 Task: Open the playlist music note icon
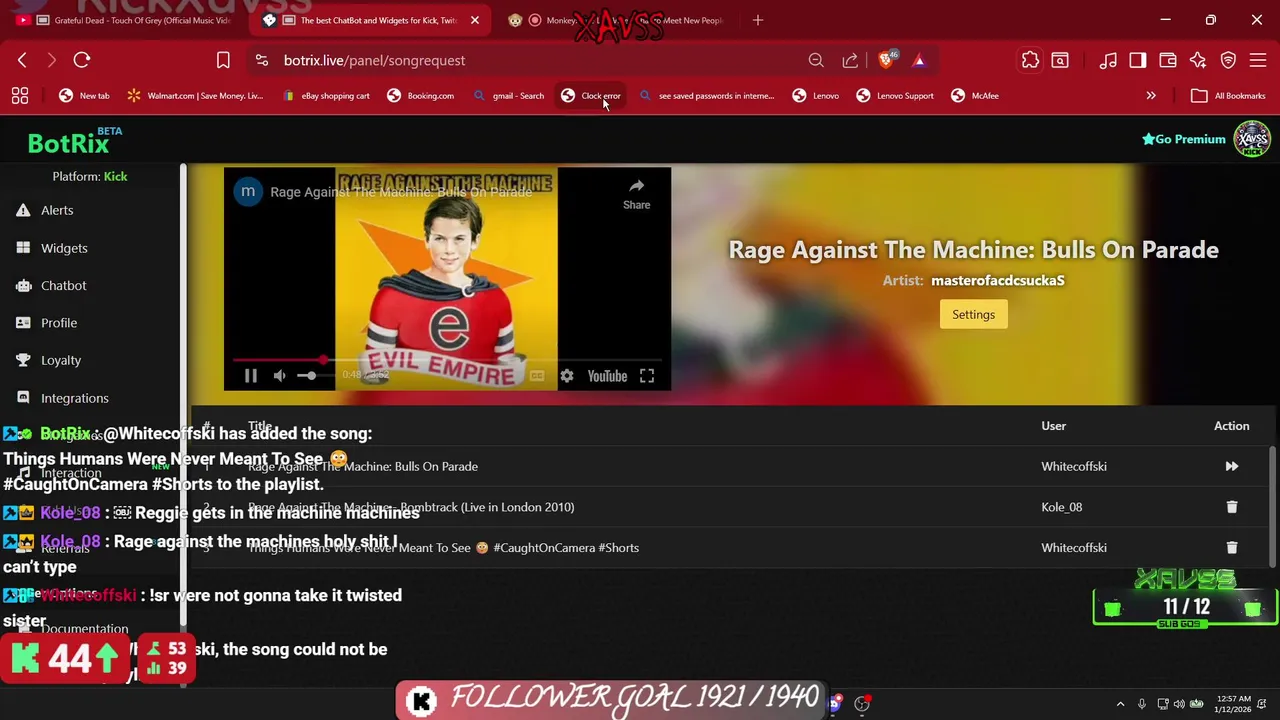coord(1108,60)
